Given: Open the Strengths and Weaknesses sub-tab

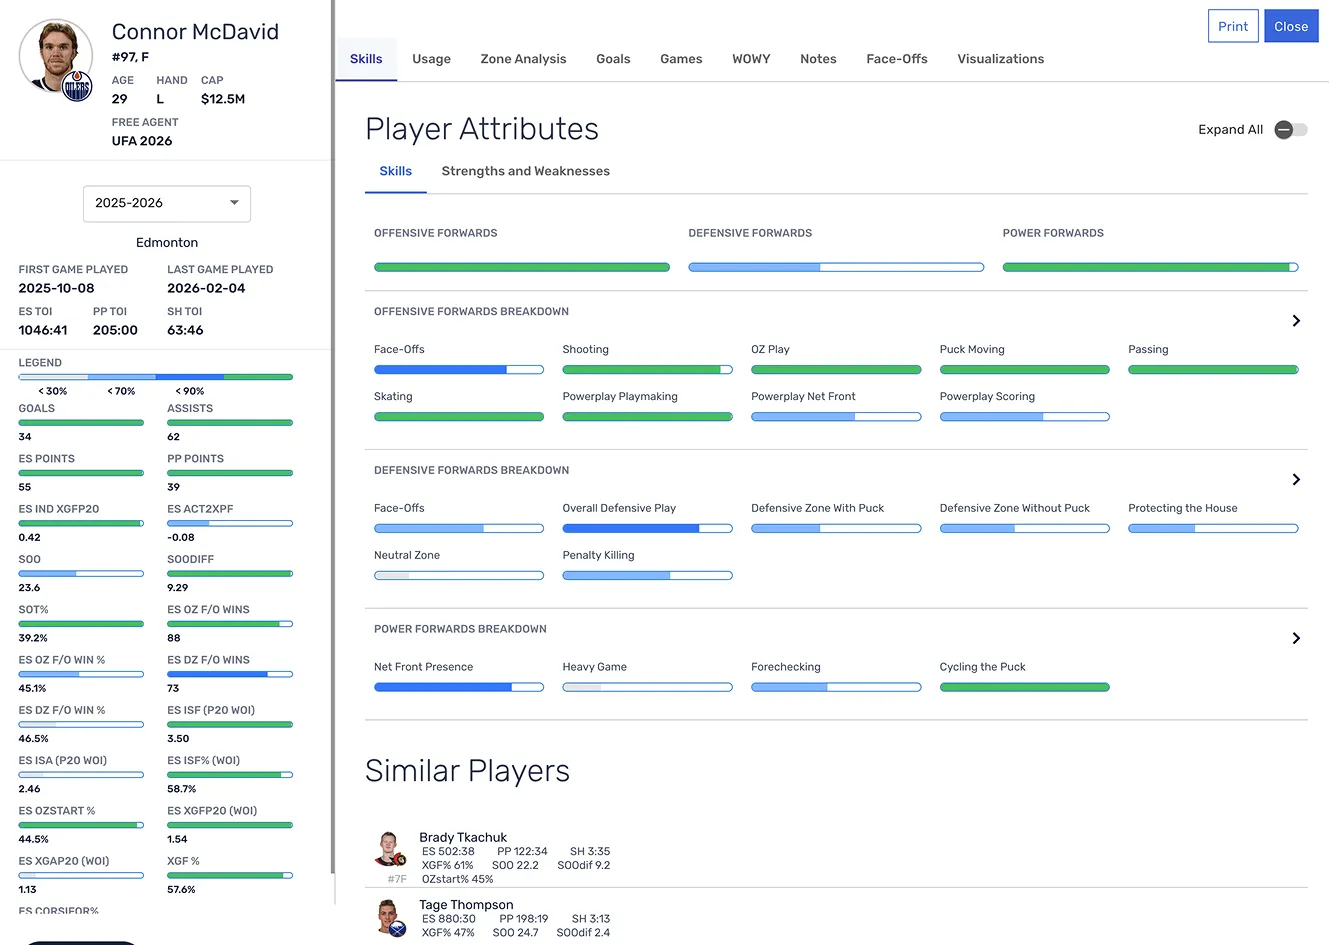Looking at the screenshot, I should click(x=526, y=171).
